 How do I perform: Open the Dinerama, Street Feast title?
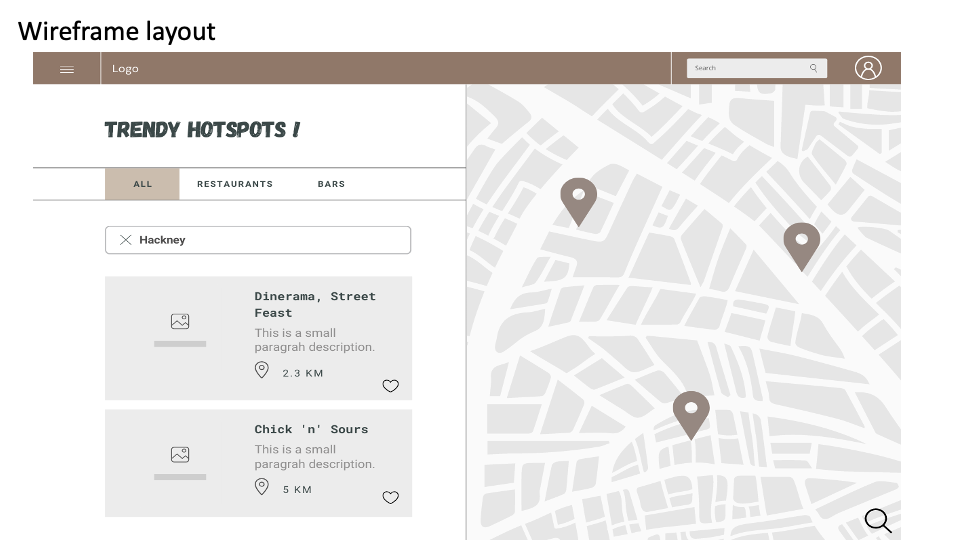click(x=315, y=304)
